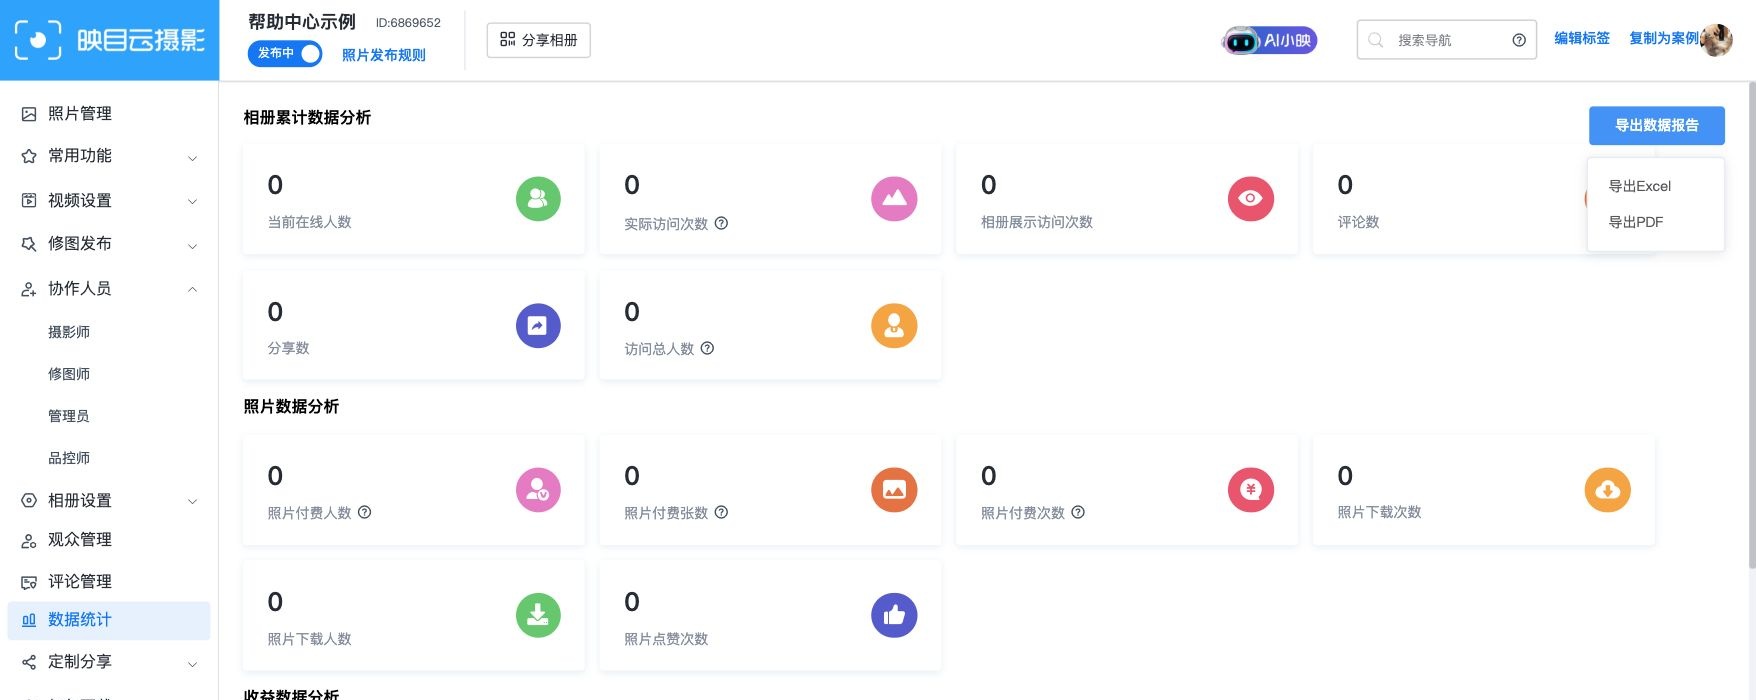Click the 定制分享 share icon
The width and height of the screenshot is (1756, 700).
point(29,662)
